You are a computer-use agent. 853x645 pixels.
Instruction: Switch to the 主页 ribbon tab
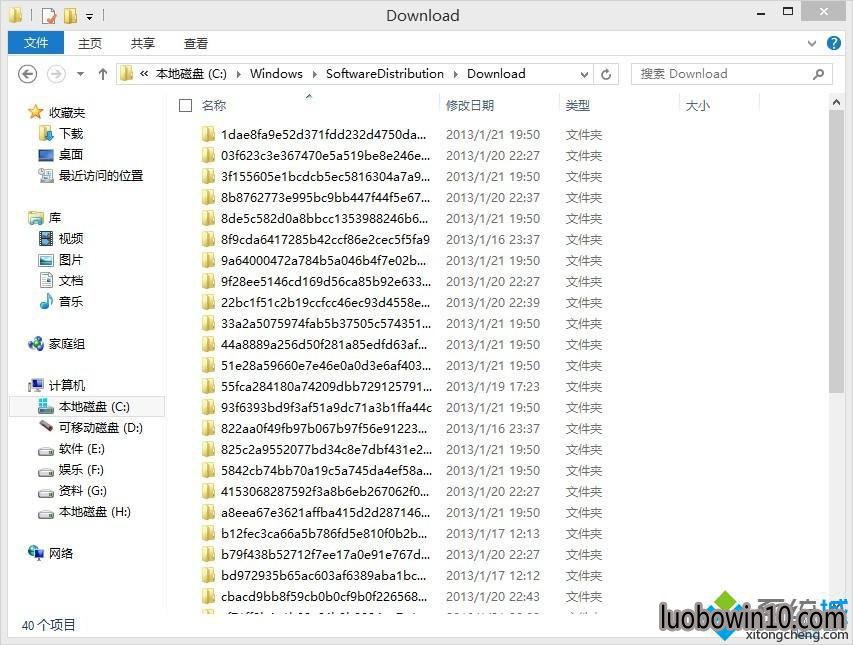click(90, 44)
